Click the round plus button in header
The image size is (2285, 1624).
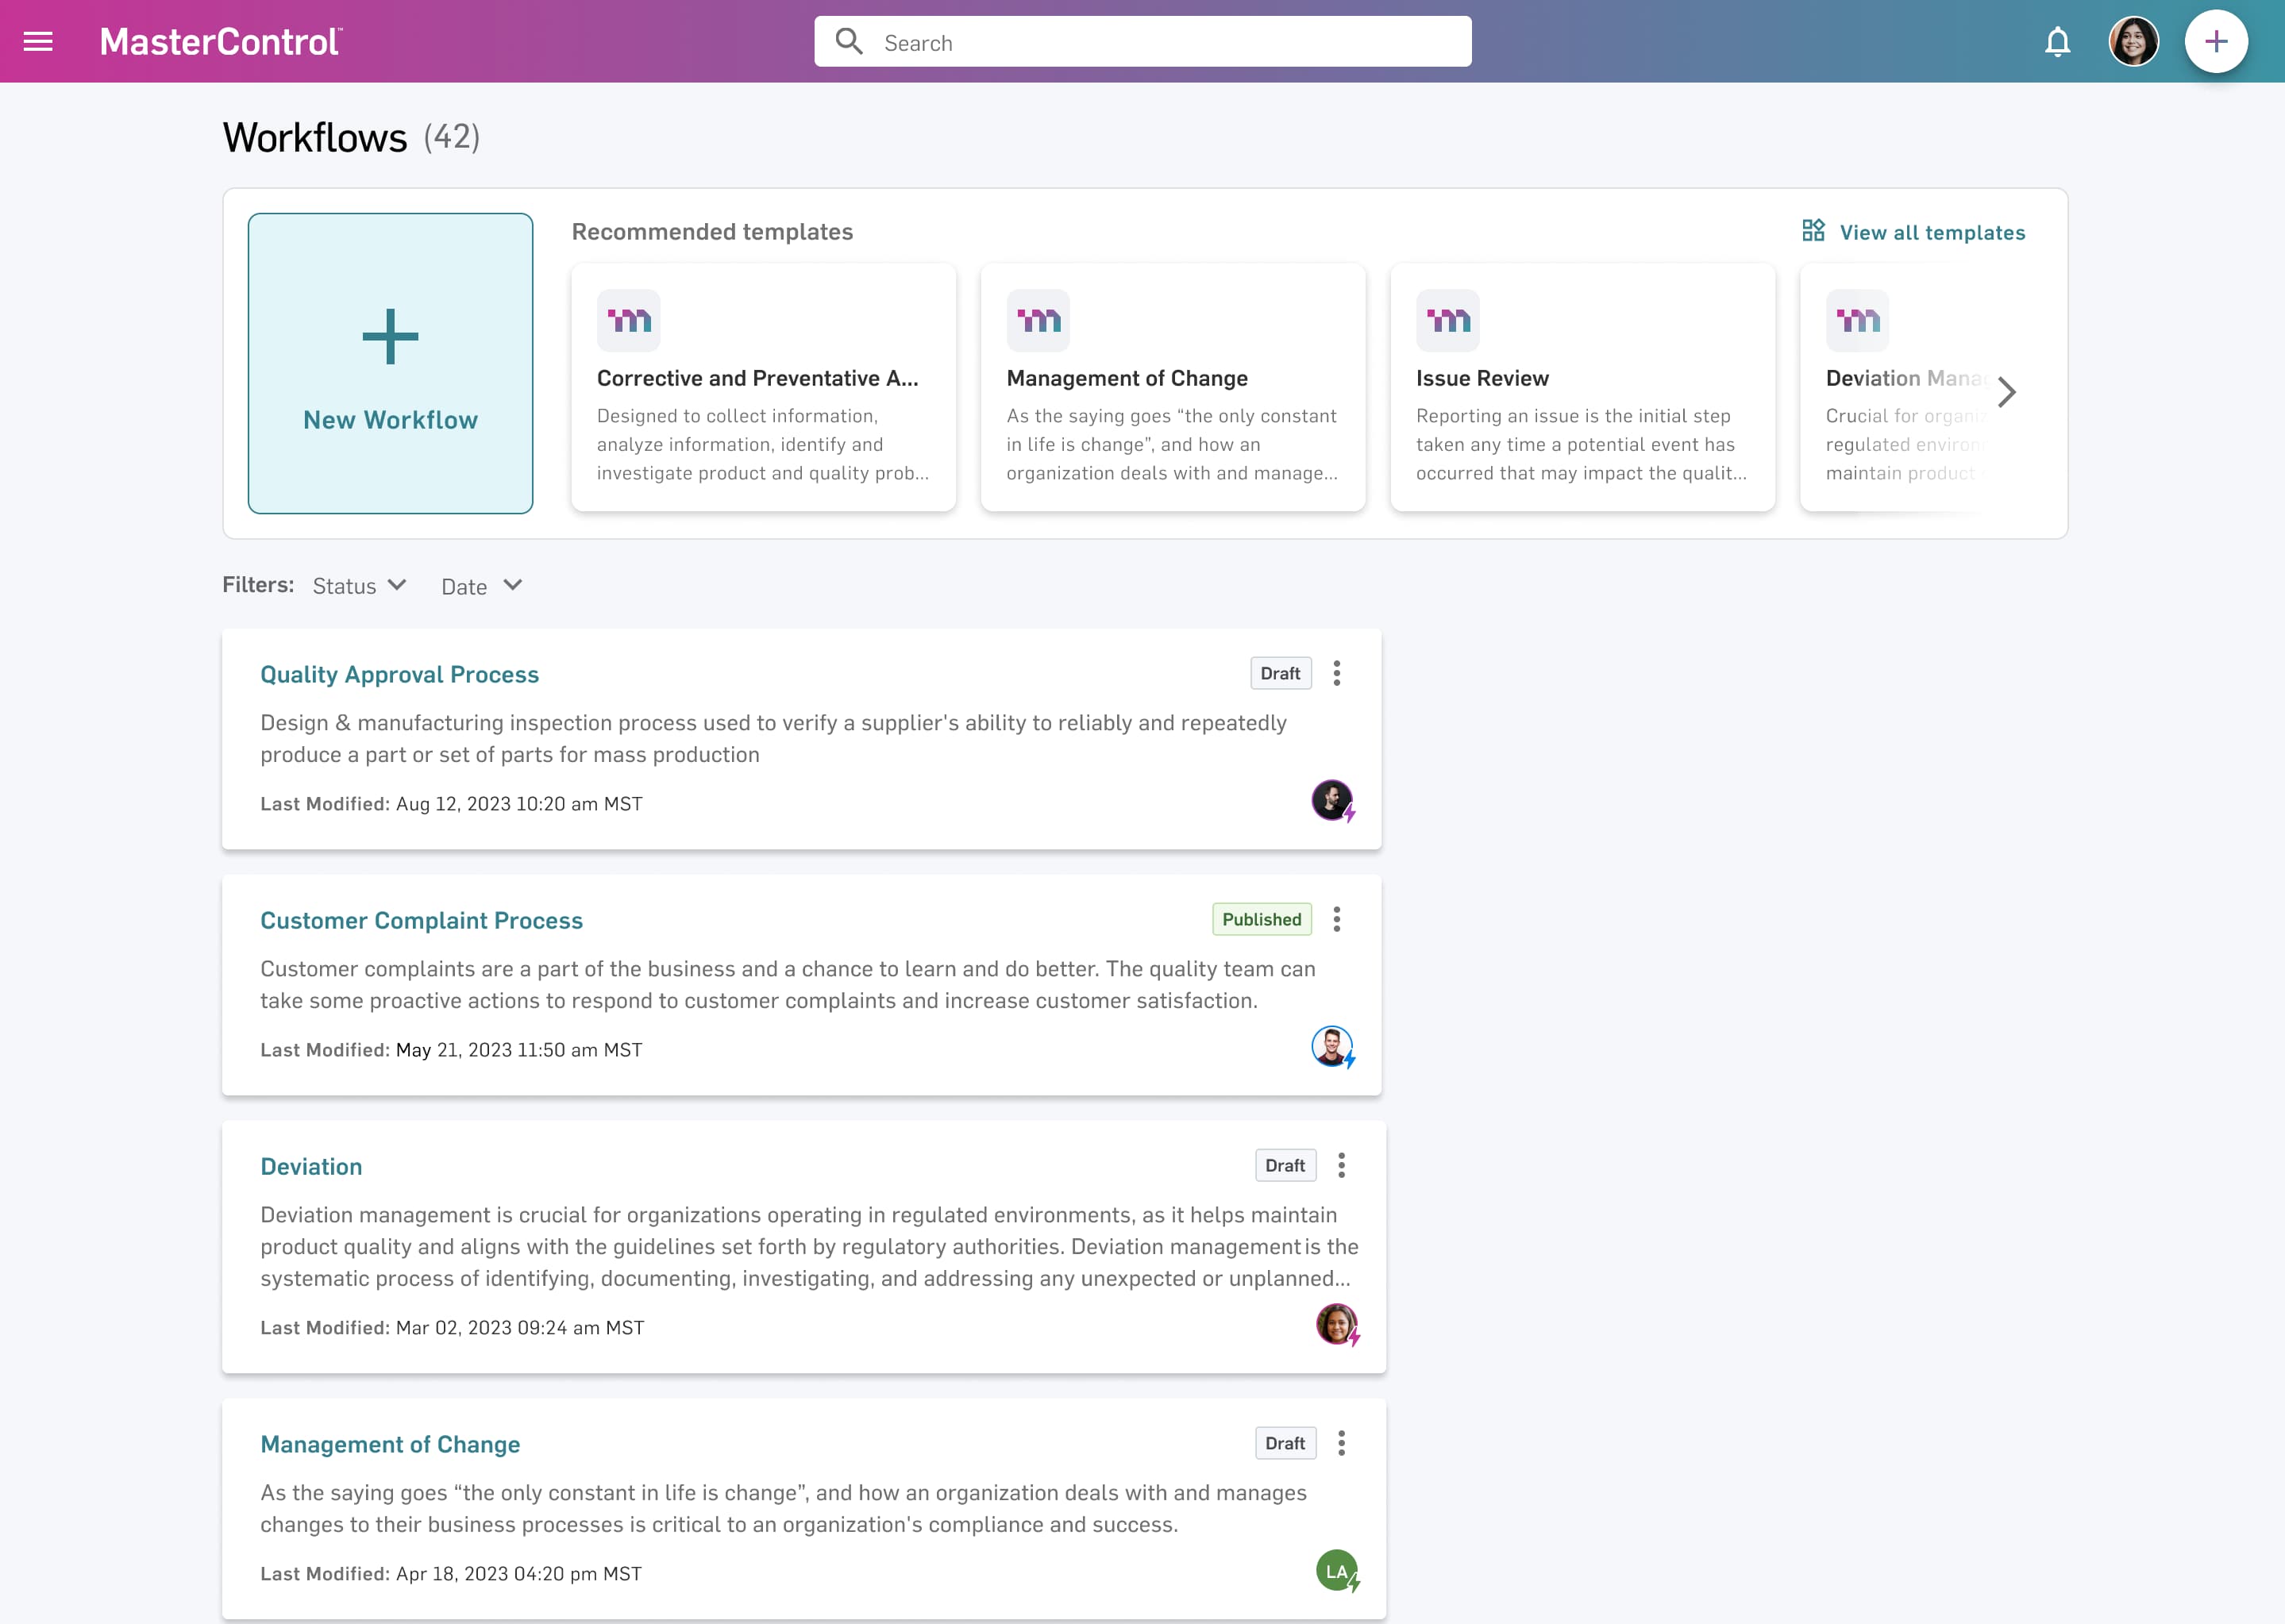[x=2216, y=41]
